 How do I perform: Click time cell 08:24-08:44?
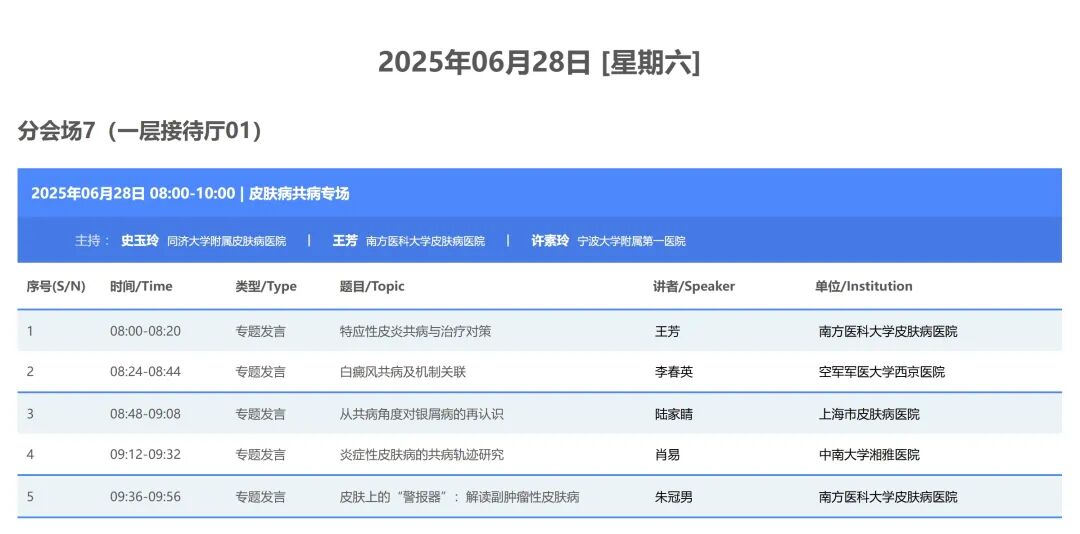(145, 372)
